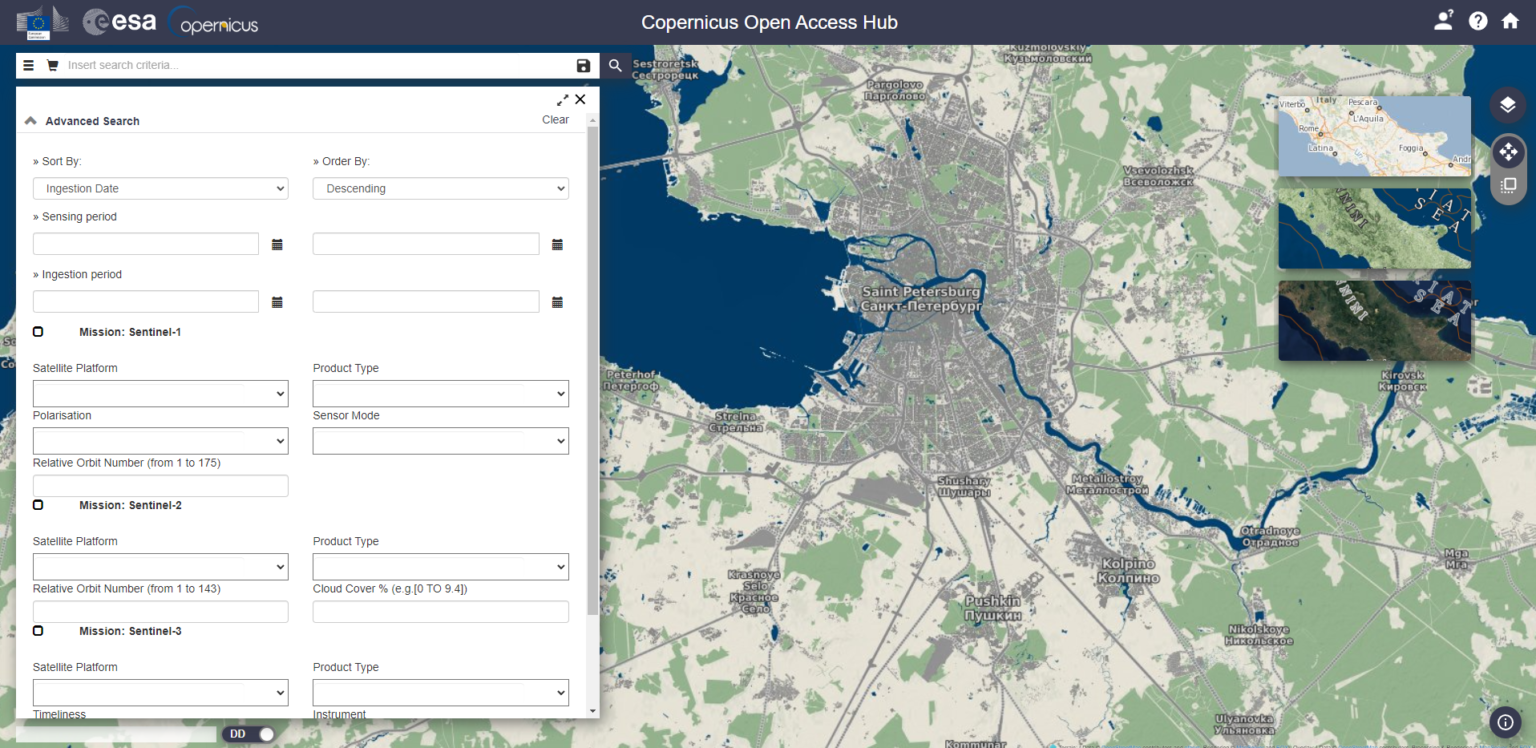Click the Ingestion period start date field
The width and height of the screenshot is (1536, 748).
146,302
